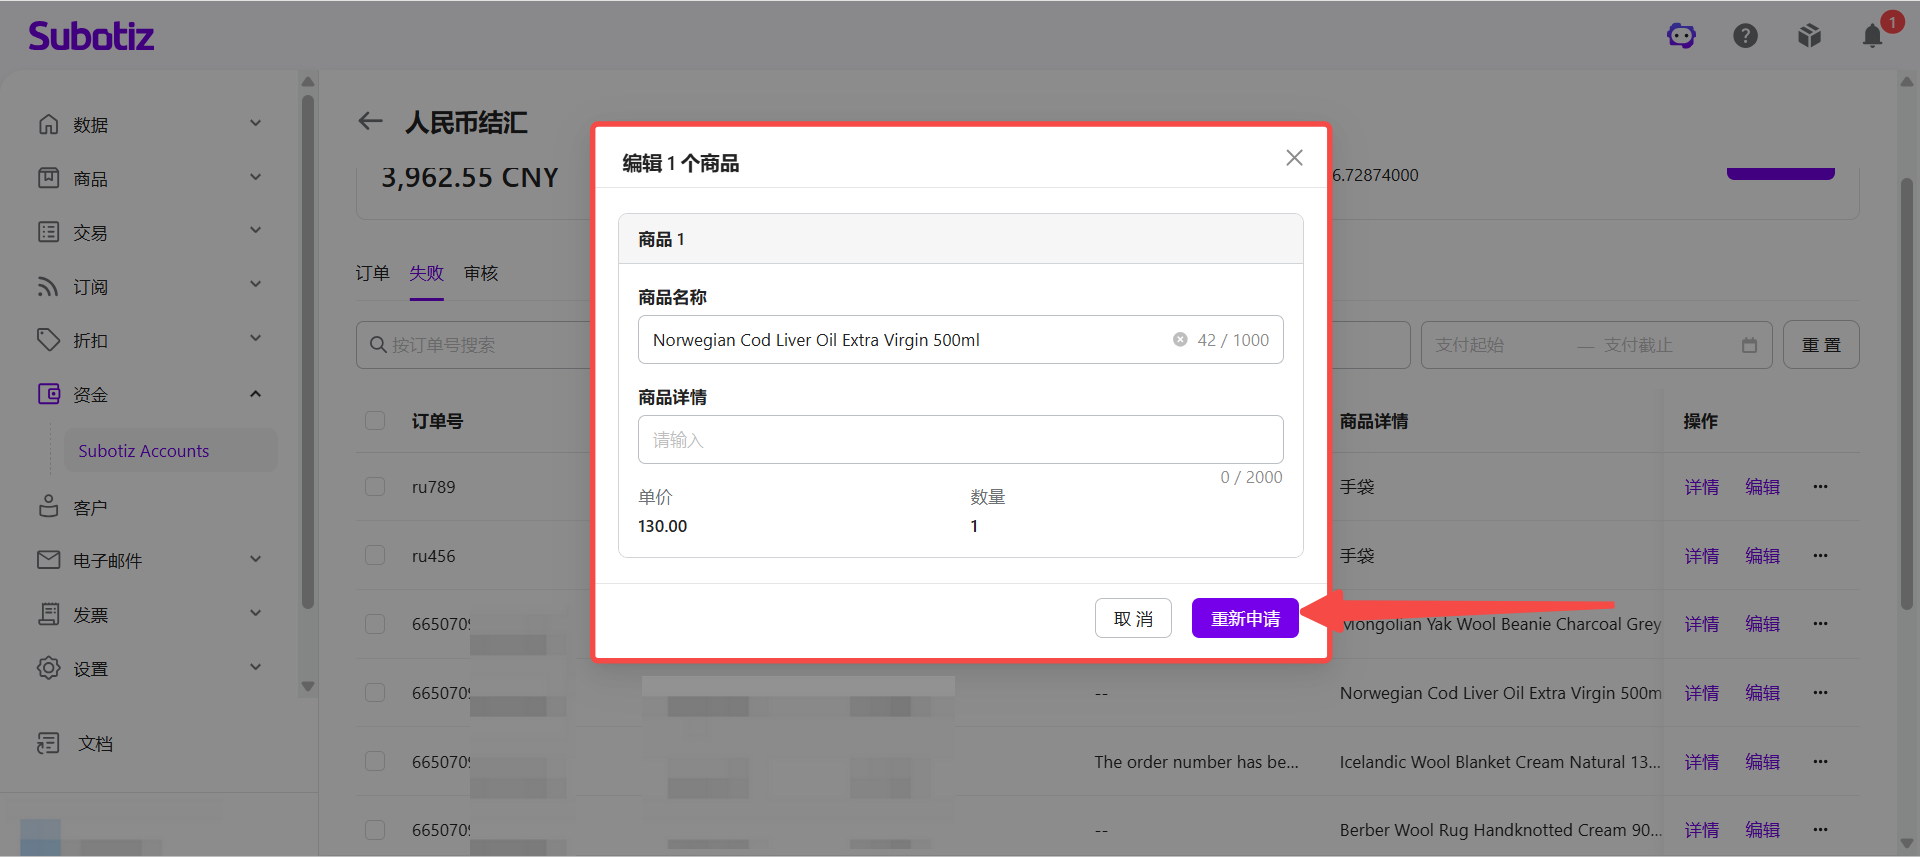The image size is (1920, 857).
Task: Clear the product name field with the X icon
Action: 1180,340
